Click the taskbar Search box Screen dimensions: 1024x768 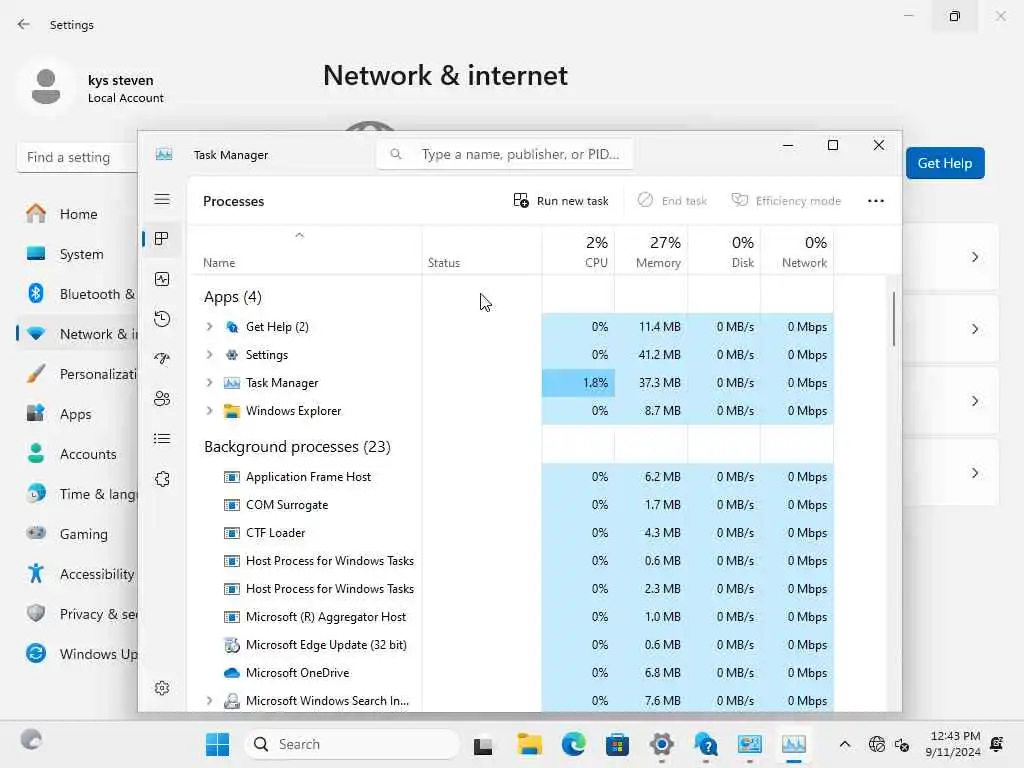pos(352,744)
